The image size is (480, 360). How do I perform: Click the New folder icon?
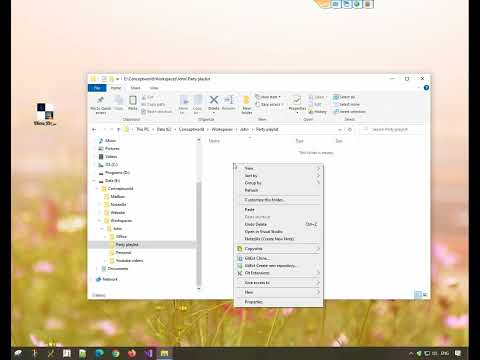point(246,100)
